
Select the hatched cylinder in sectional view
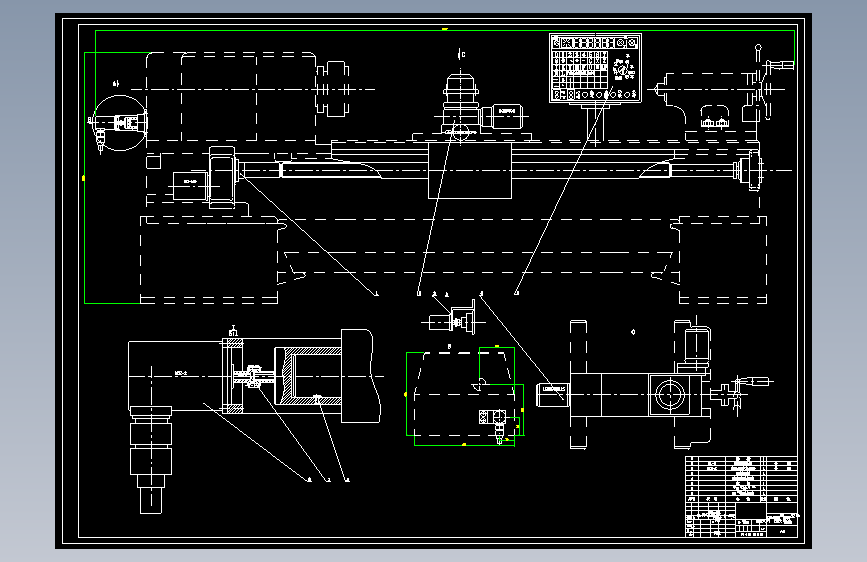[308, 376]
